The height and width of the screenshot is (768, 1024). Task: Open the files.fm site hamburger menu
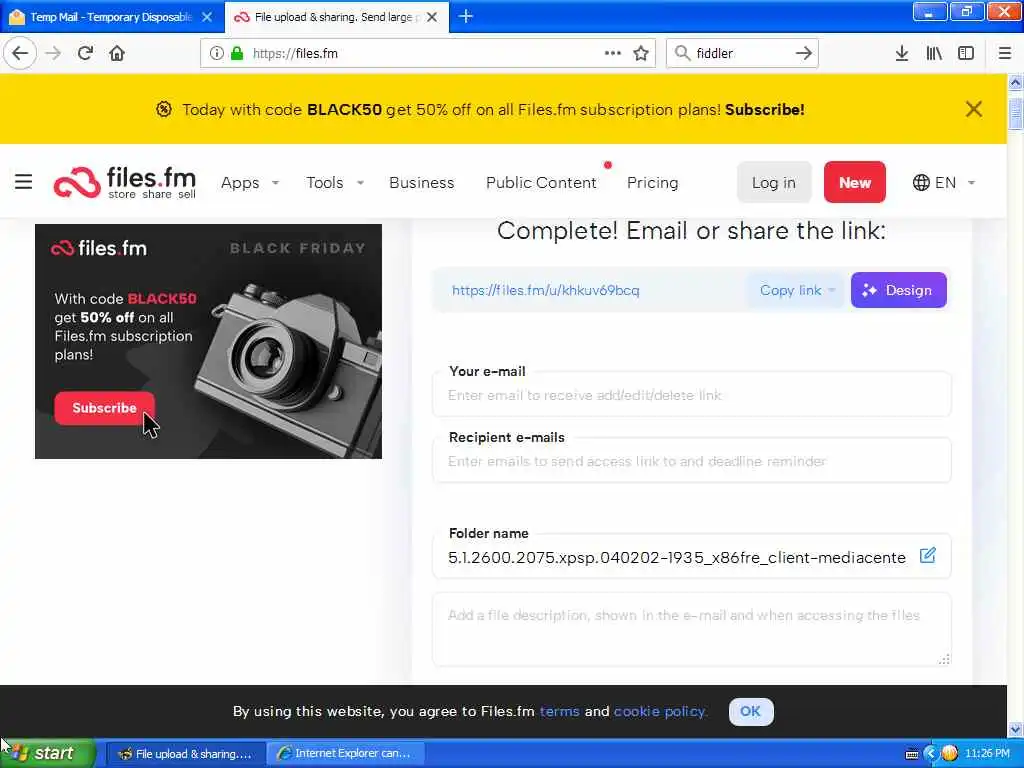tap(24, 182)
